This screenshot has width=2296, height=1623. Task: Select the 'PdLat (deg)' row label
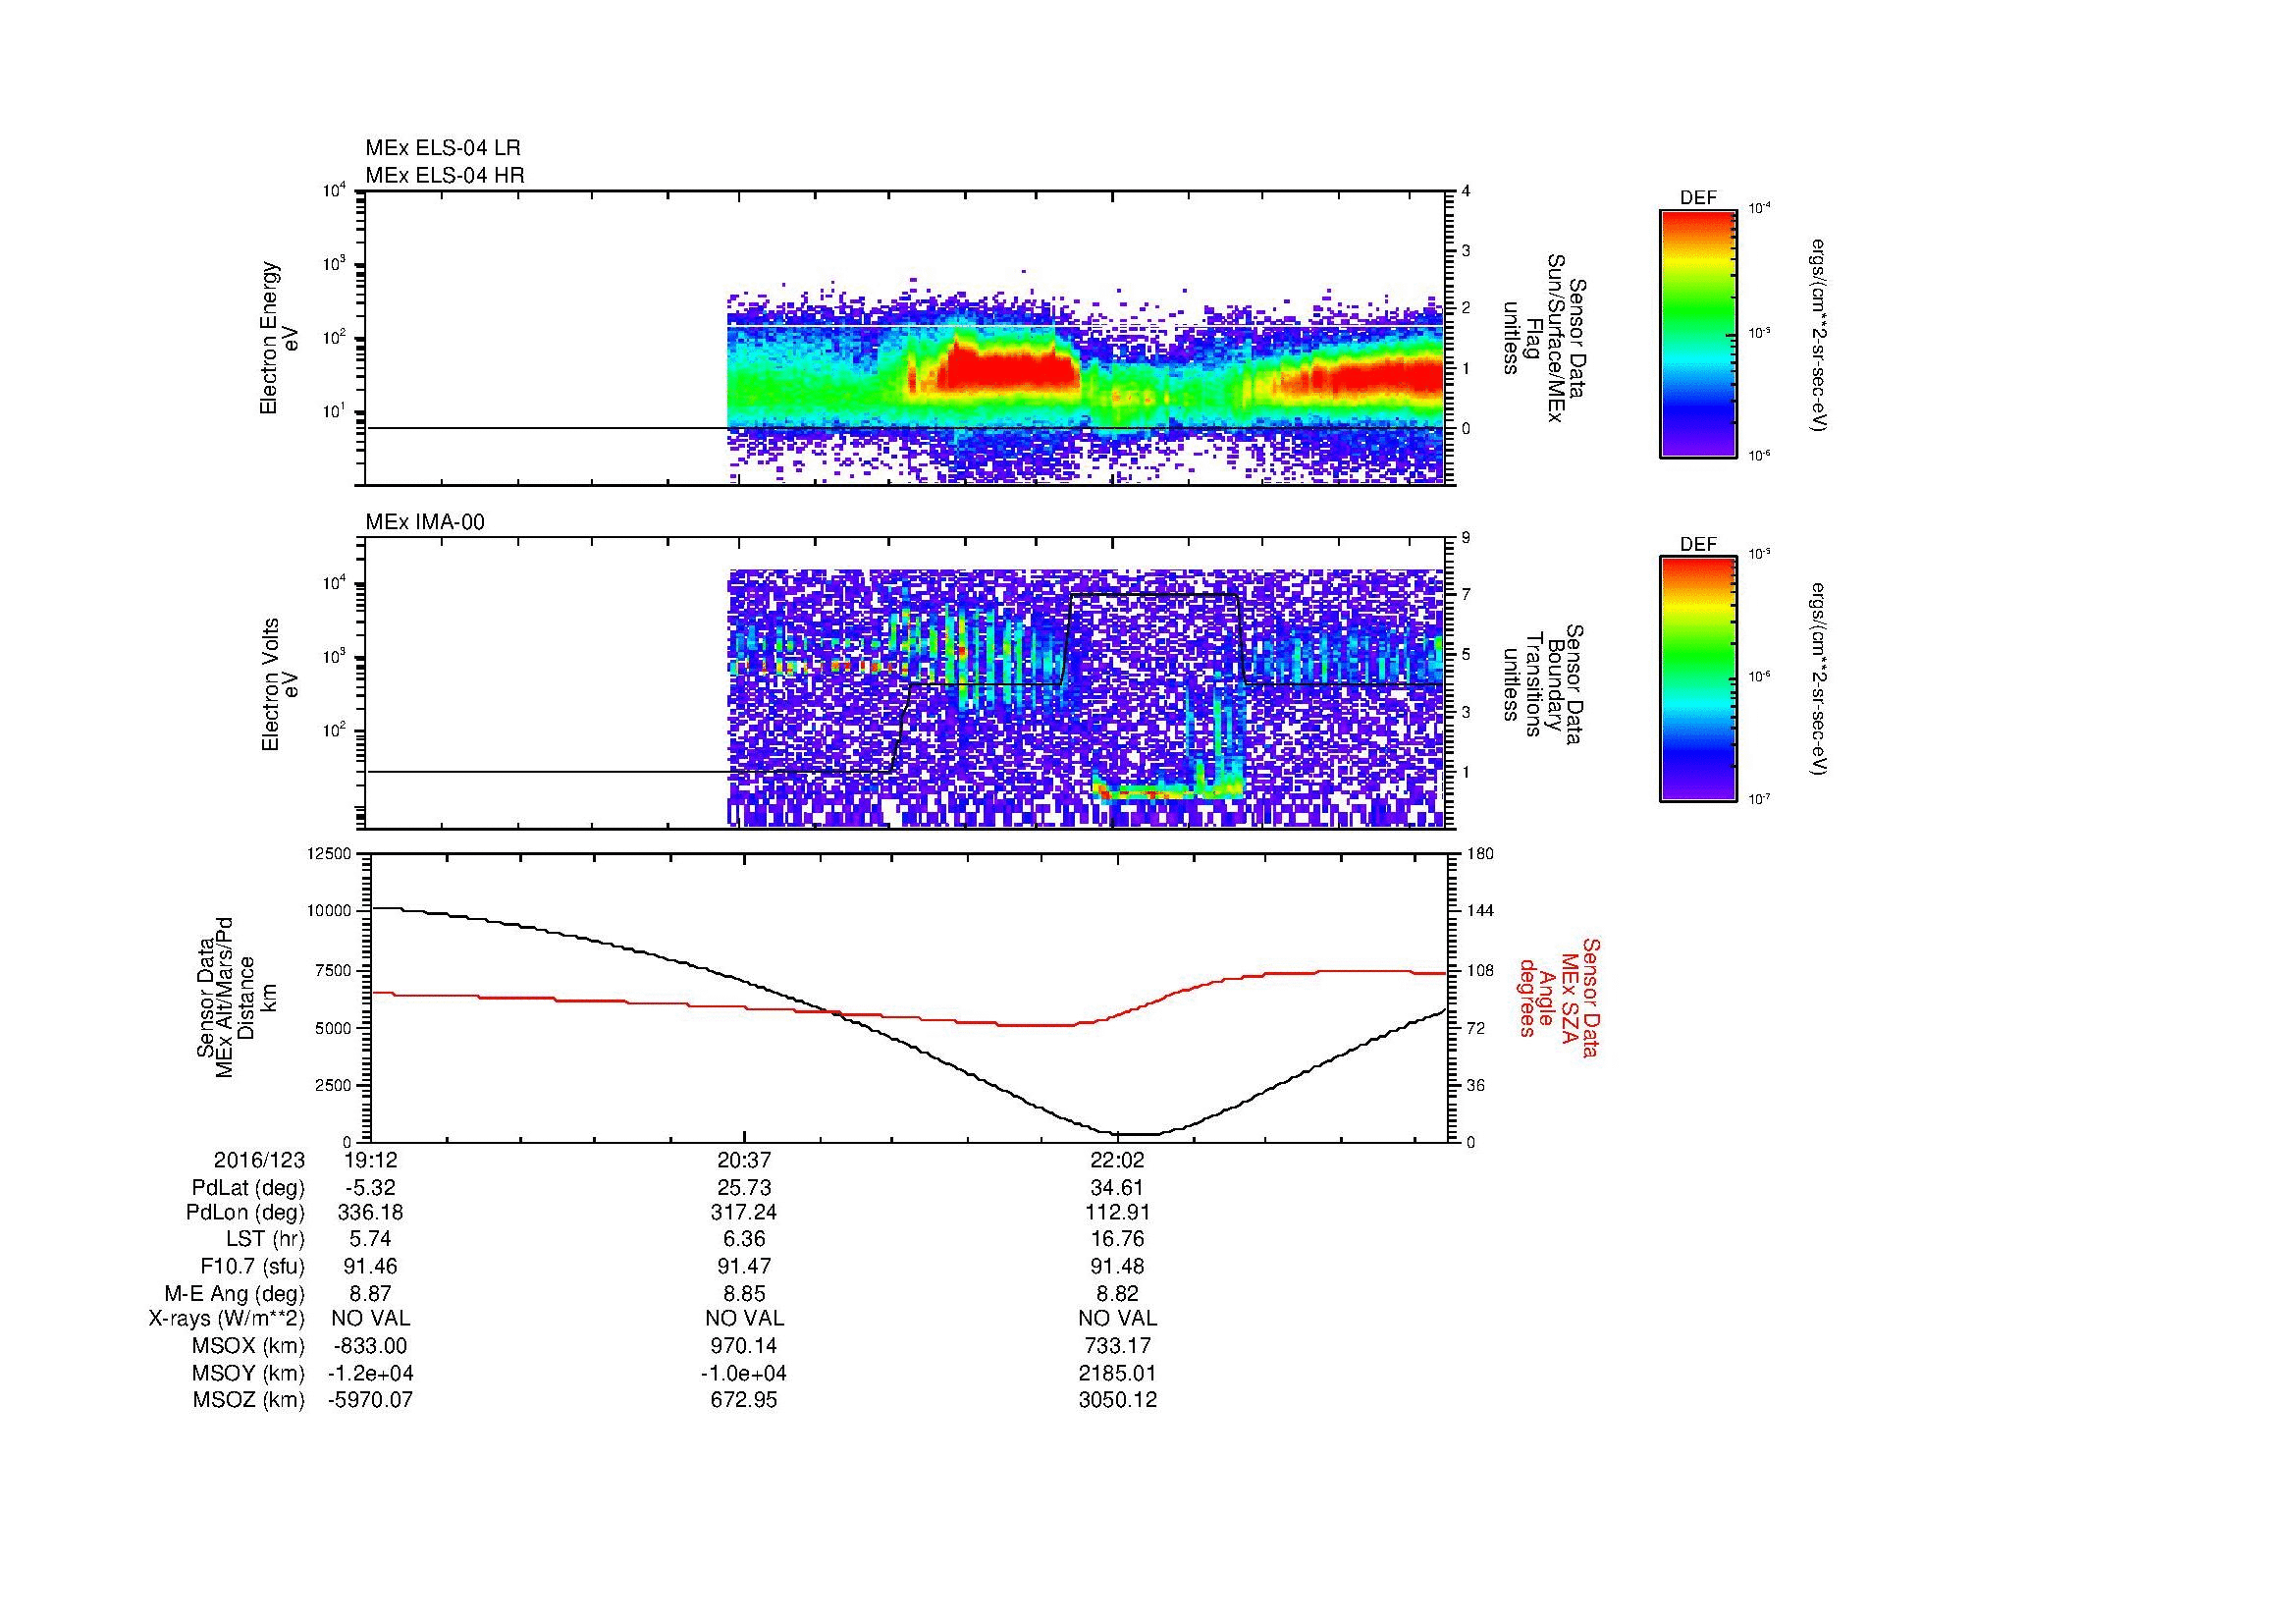[x=248, y=1188]
